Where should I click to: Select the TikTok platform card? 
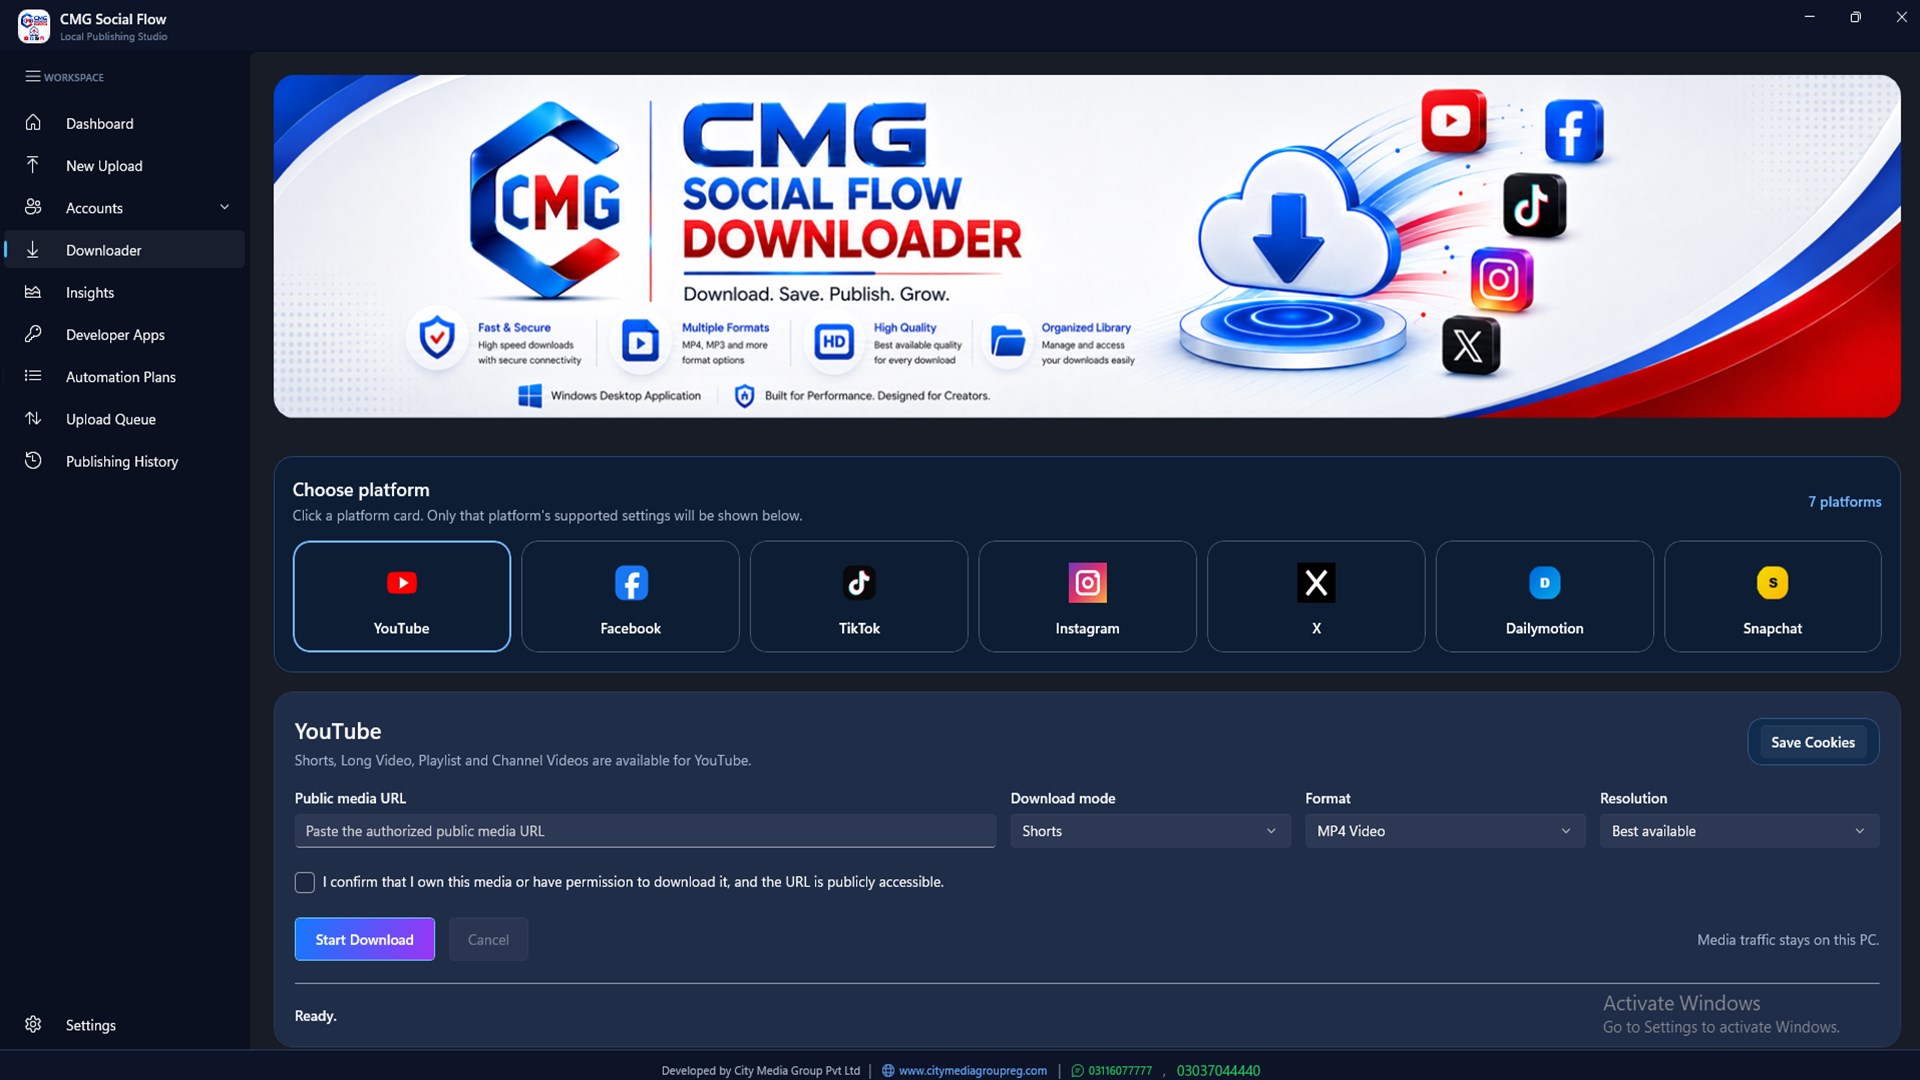(859, 596)
